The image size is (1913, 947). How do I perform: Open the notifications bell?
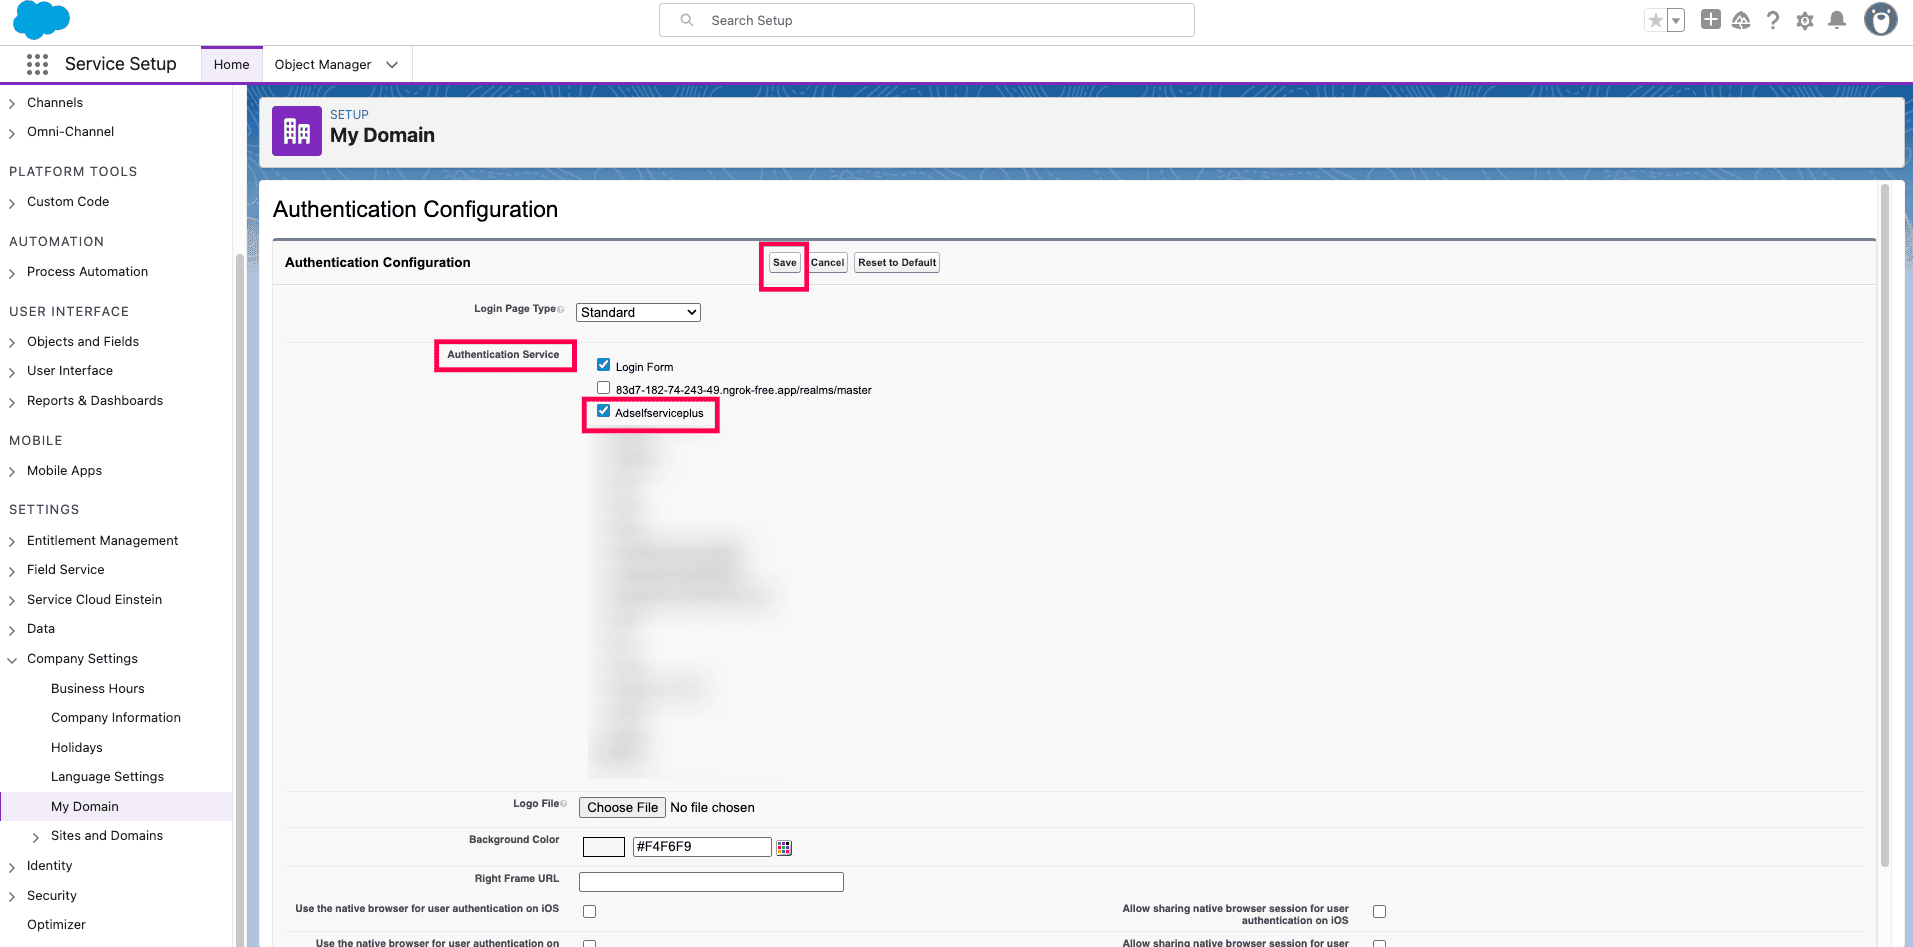click(x=1838, y=20)
